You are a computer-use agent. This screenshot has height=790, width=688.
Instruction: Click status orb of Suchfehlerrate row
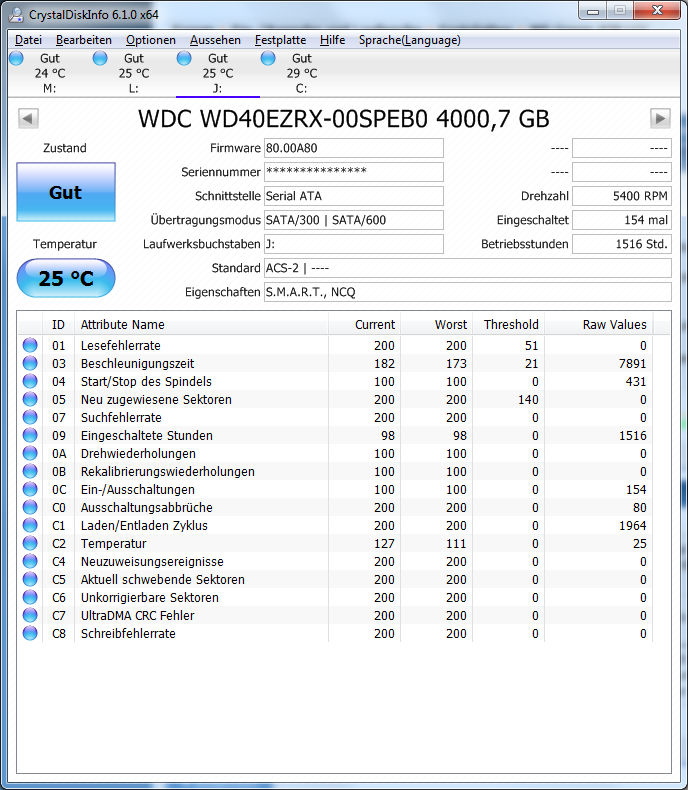(30, 417)
